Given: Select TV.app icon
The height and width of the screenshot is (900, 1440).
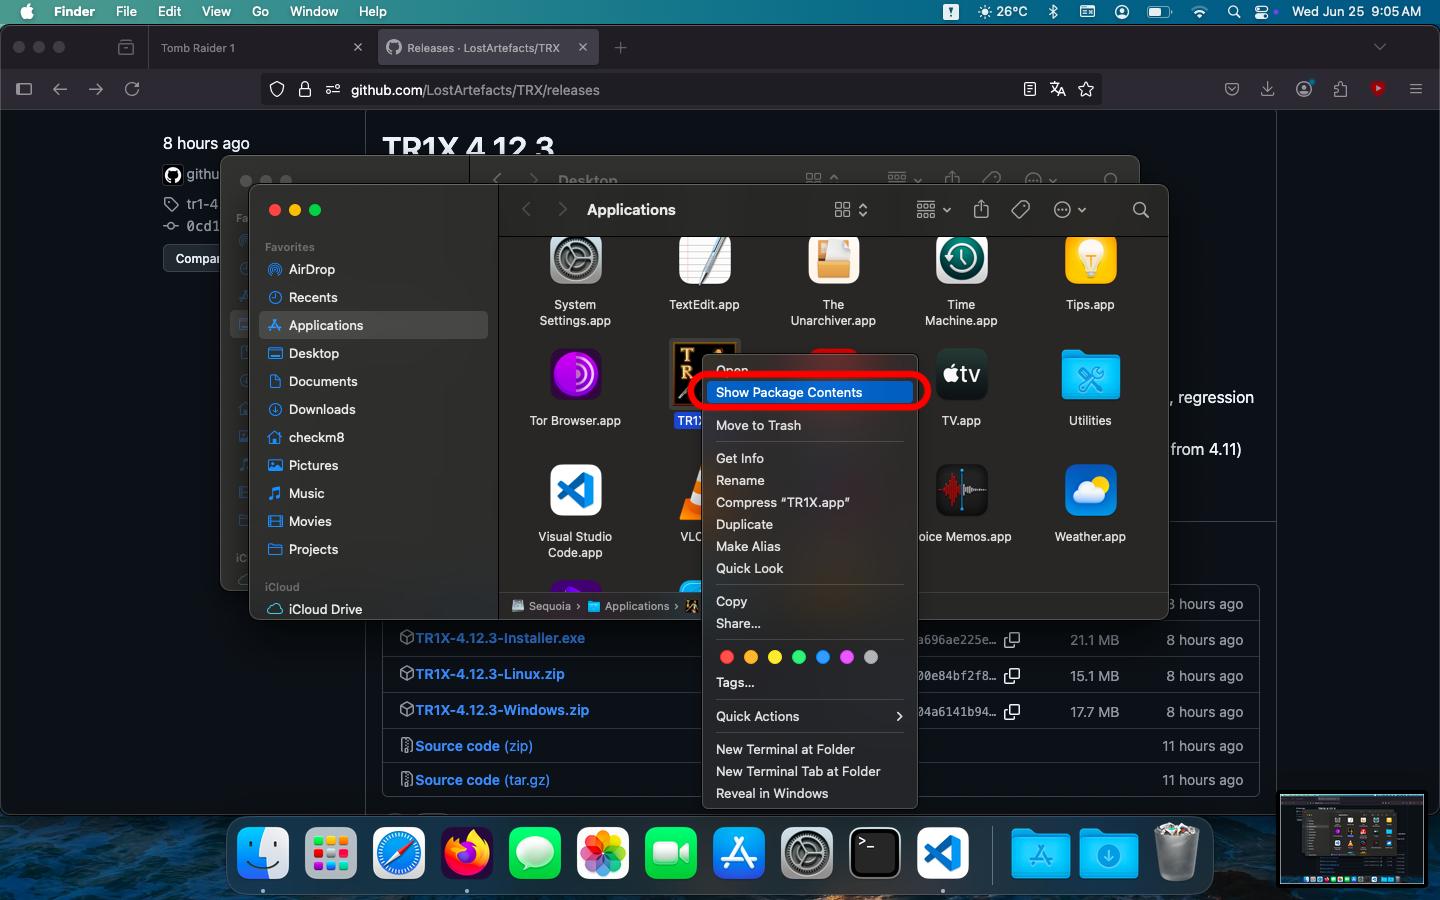Looking at the screenshot, I should click(961, 375).
